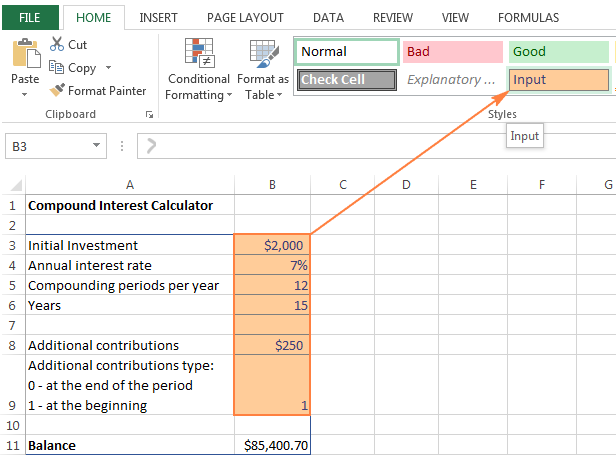This screenshot has width=616, height=455.
Task: Switch to the FORMULAS tab
Action: [x=528, y=18]
